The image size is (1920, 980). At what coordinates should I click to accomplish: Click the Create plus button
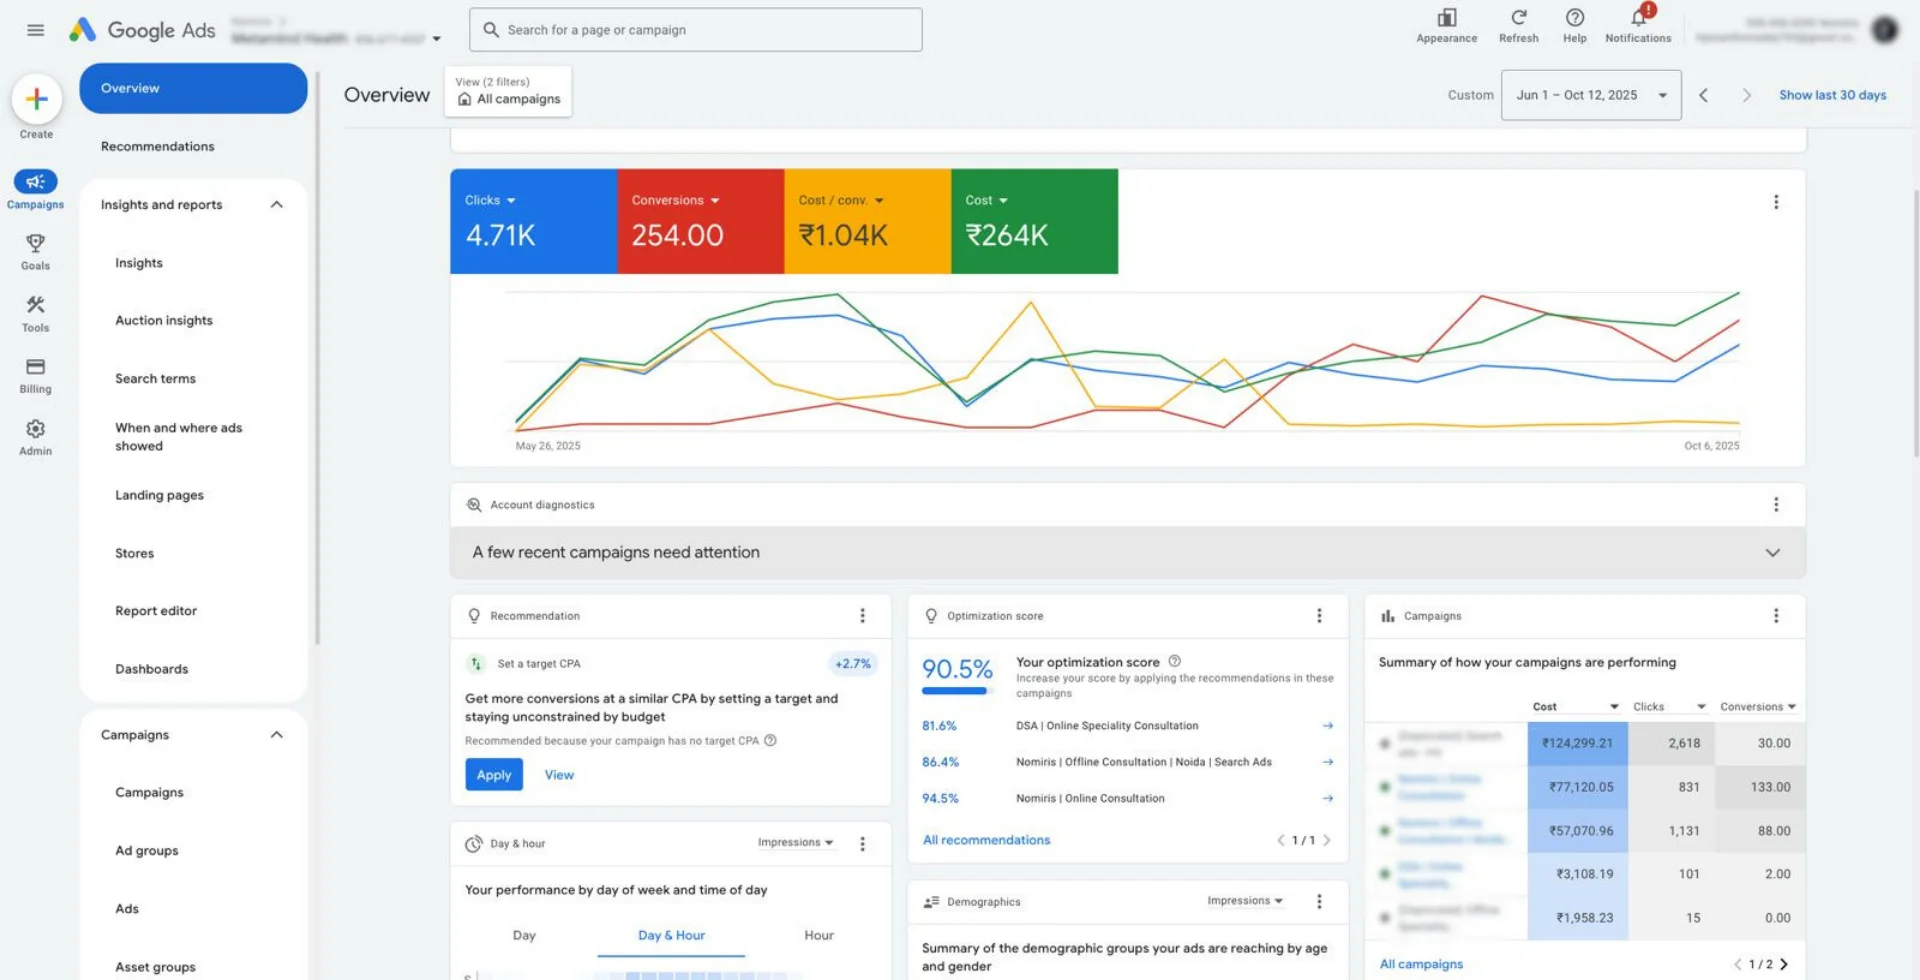click(36, 99)
